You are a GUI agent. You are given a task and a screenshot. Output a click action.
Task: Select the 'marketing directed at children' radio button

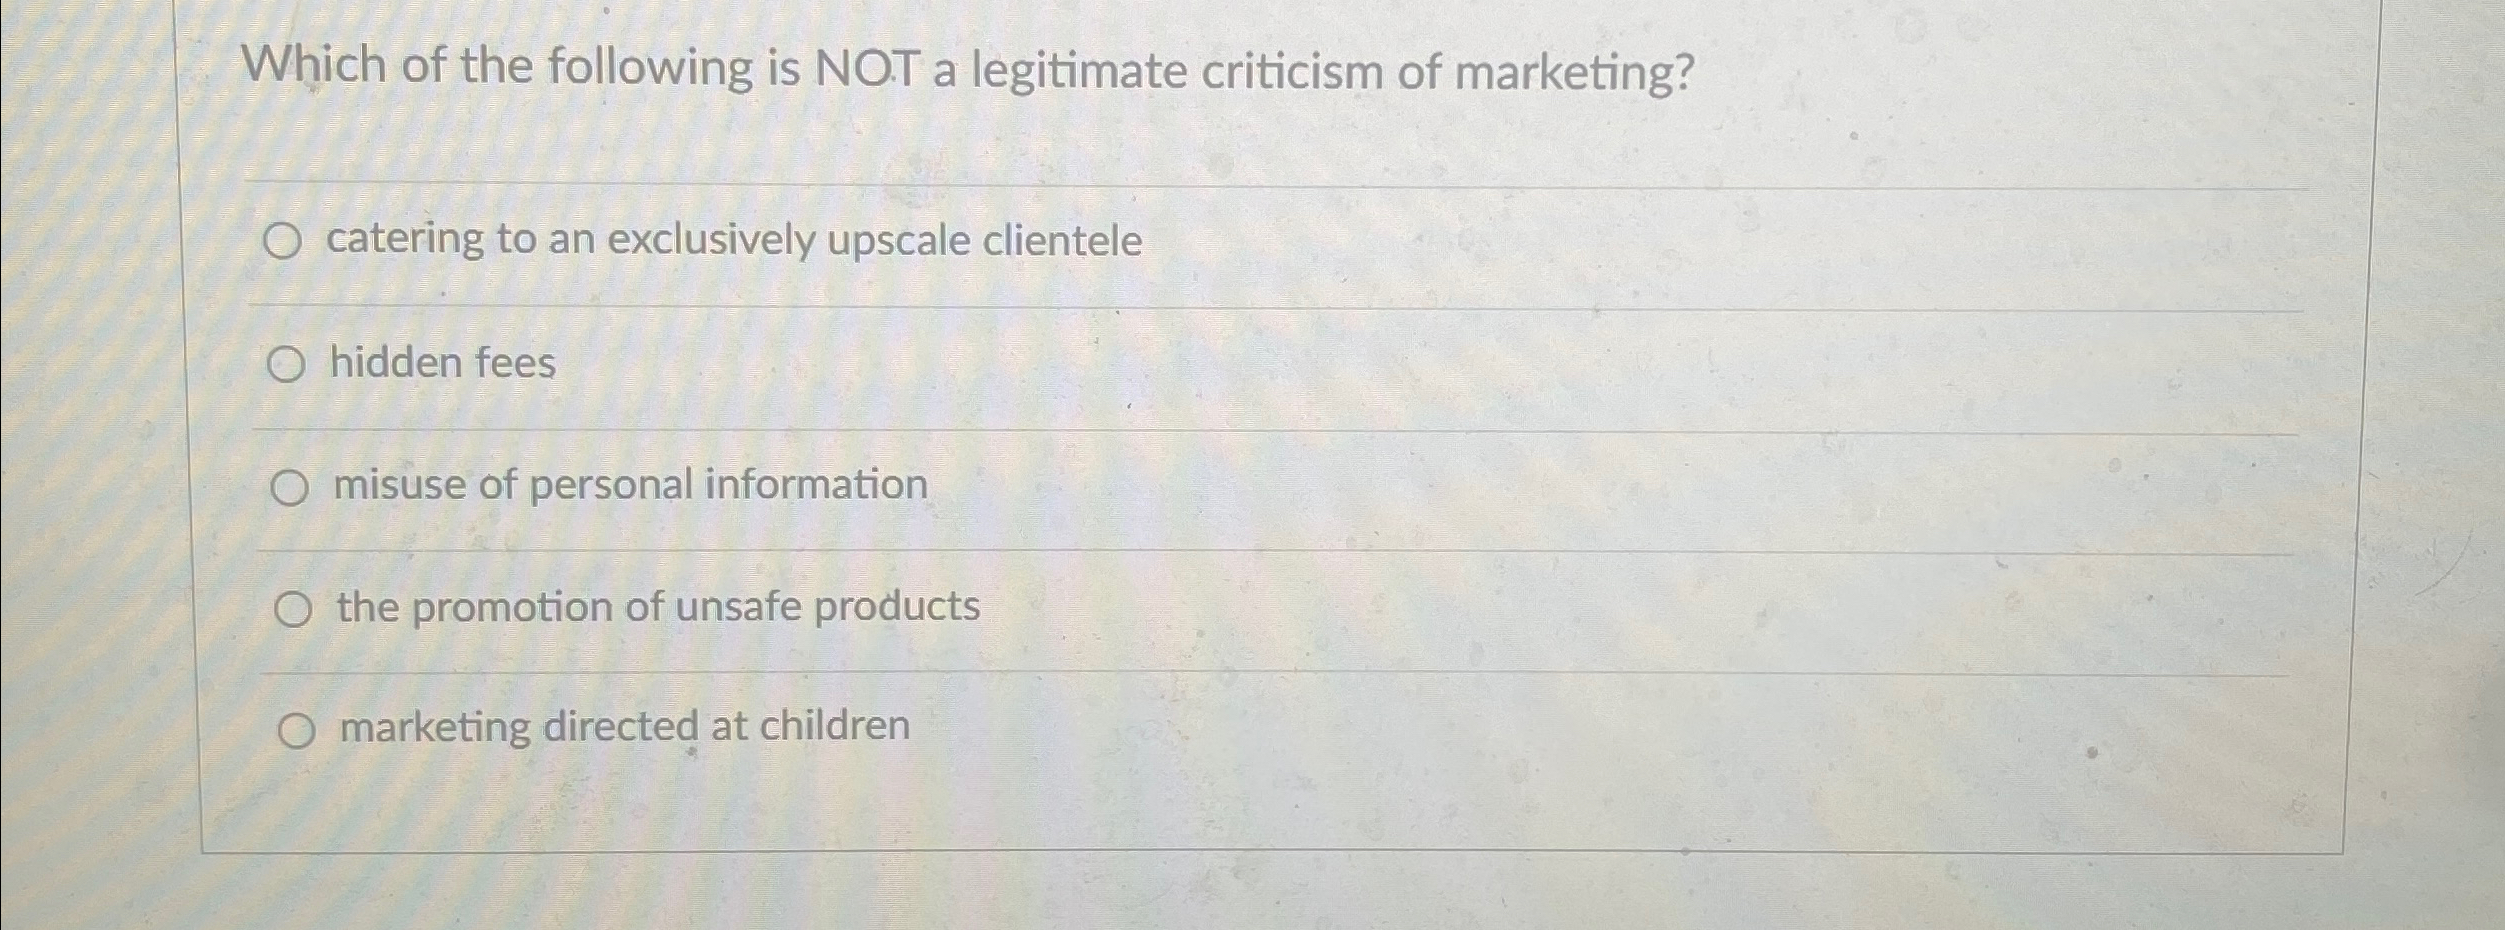pos(296,732)
